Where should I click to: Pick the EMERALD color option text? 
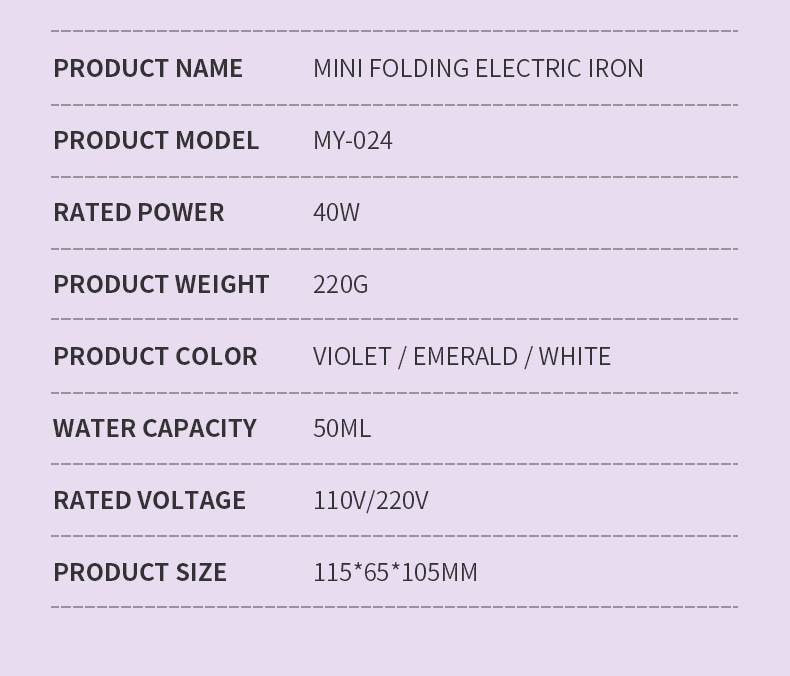(x=465, y=356)
